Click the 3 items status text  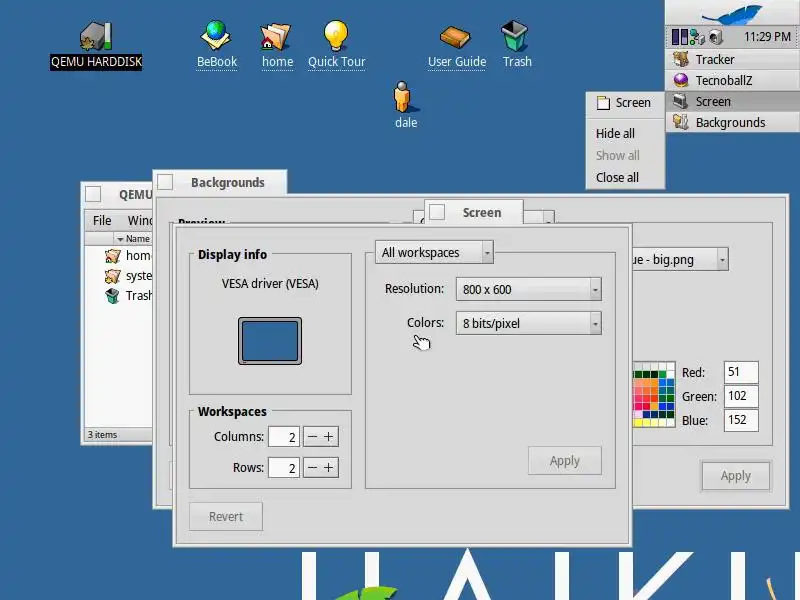click(103, 435)
